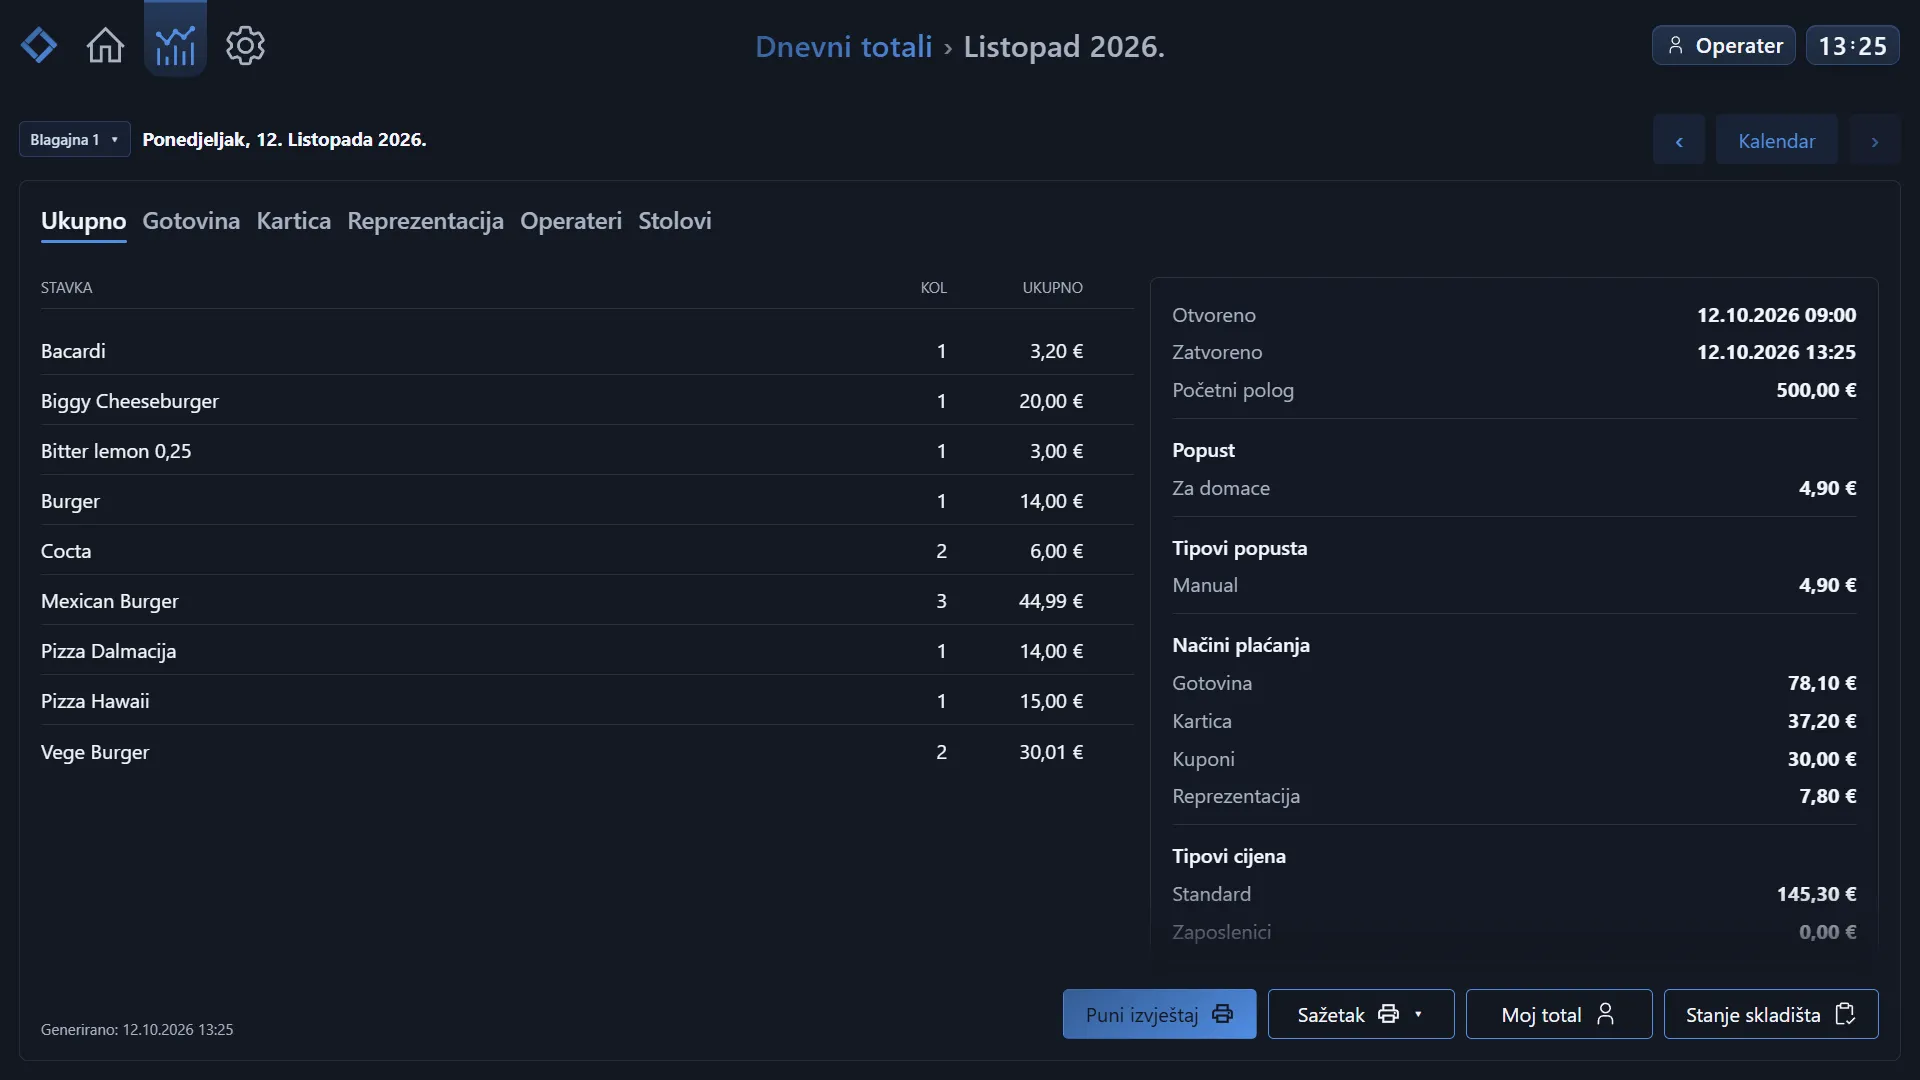Open the settings gear icon

coord(245,46)
